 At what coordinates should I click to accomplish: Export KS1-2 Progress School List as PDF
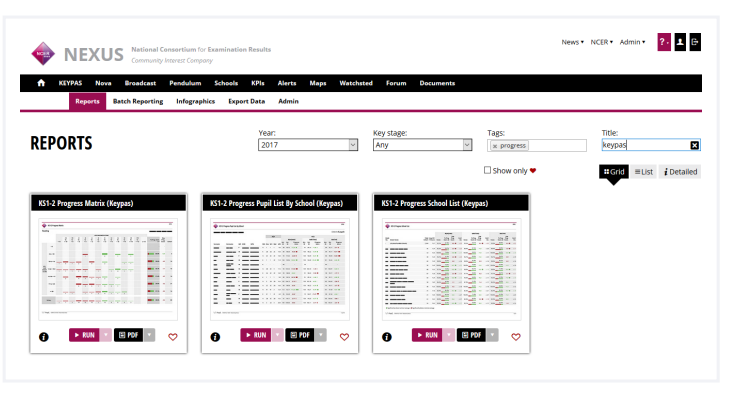pos(472,335)
